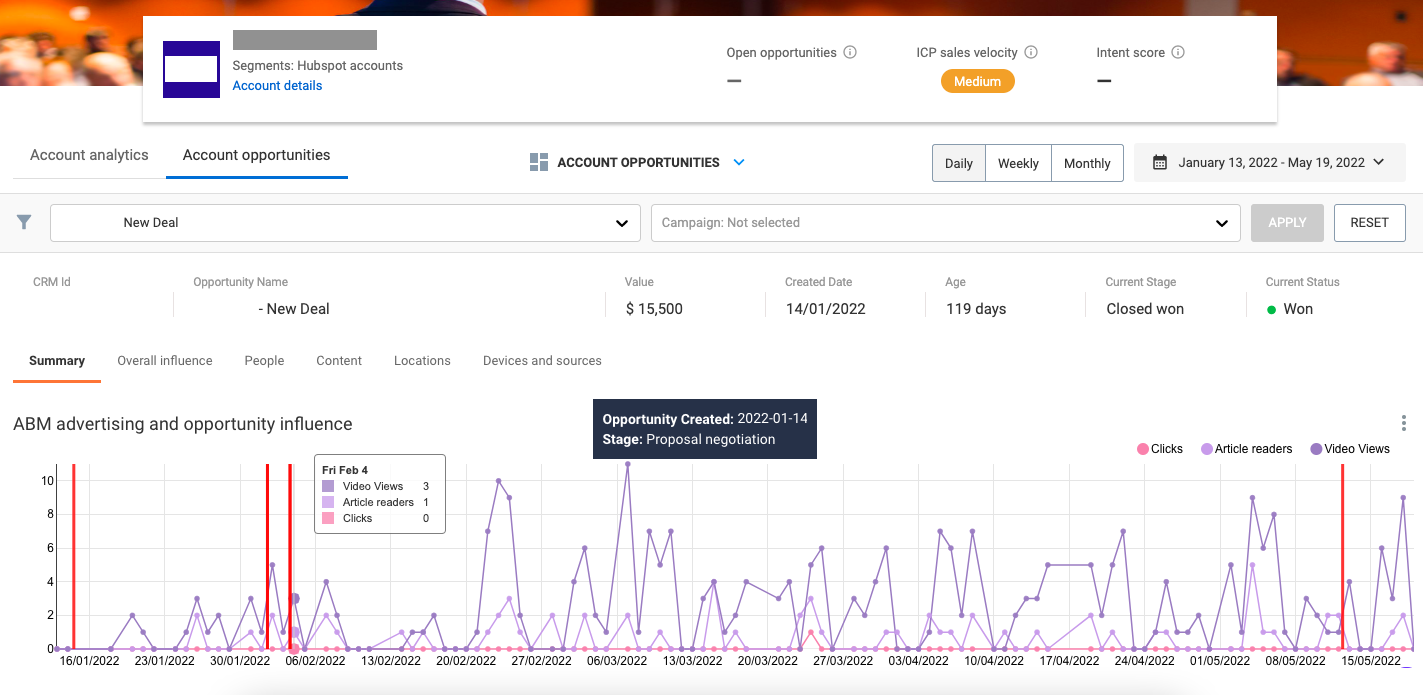Open the Summary sub-tab
This screenshot has height=695, width=1423.
[57, 361]
